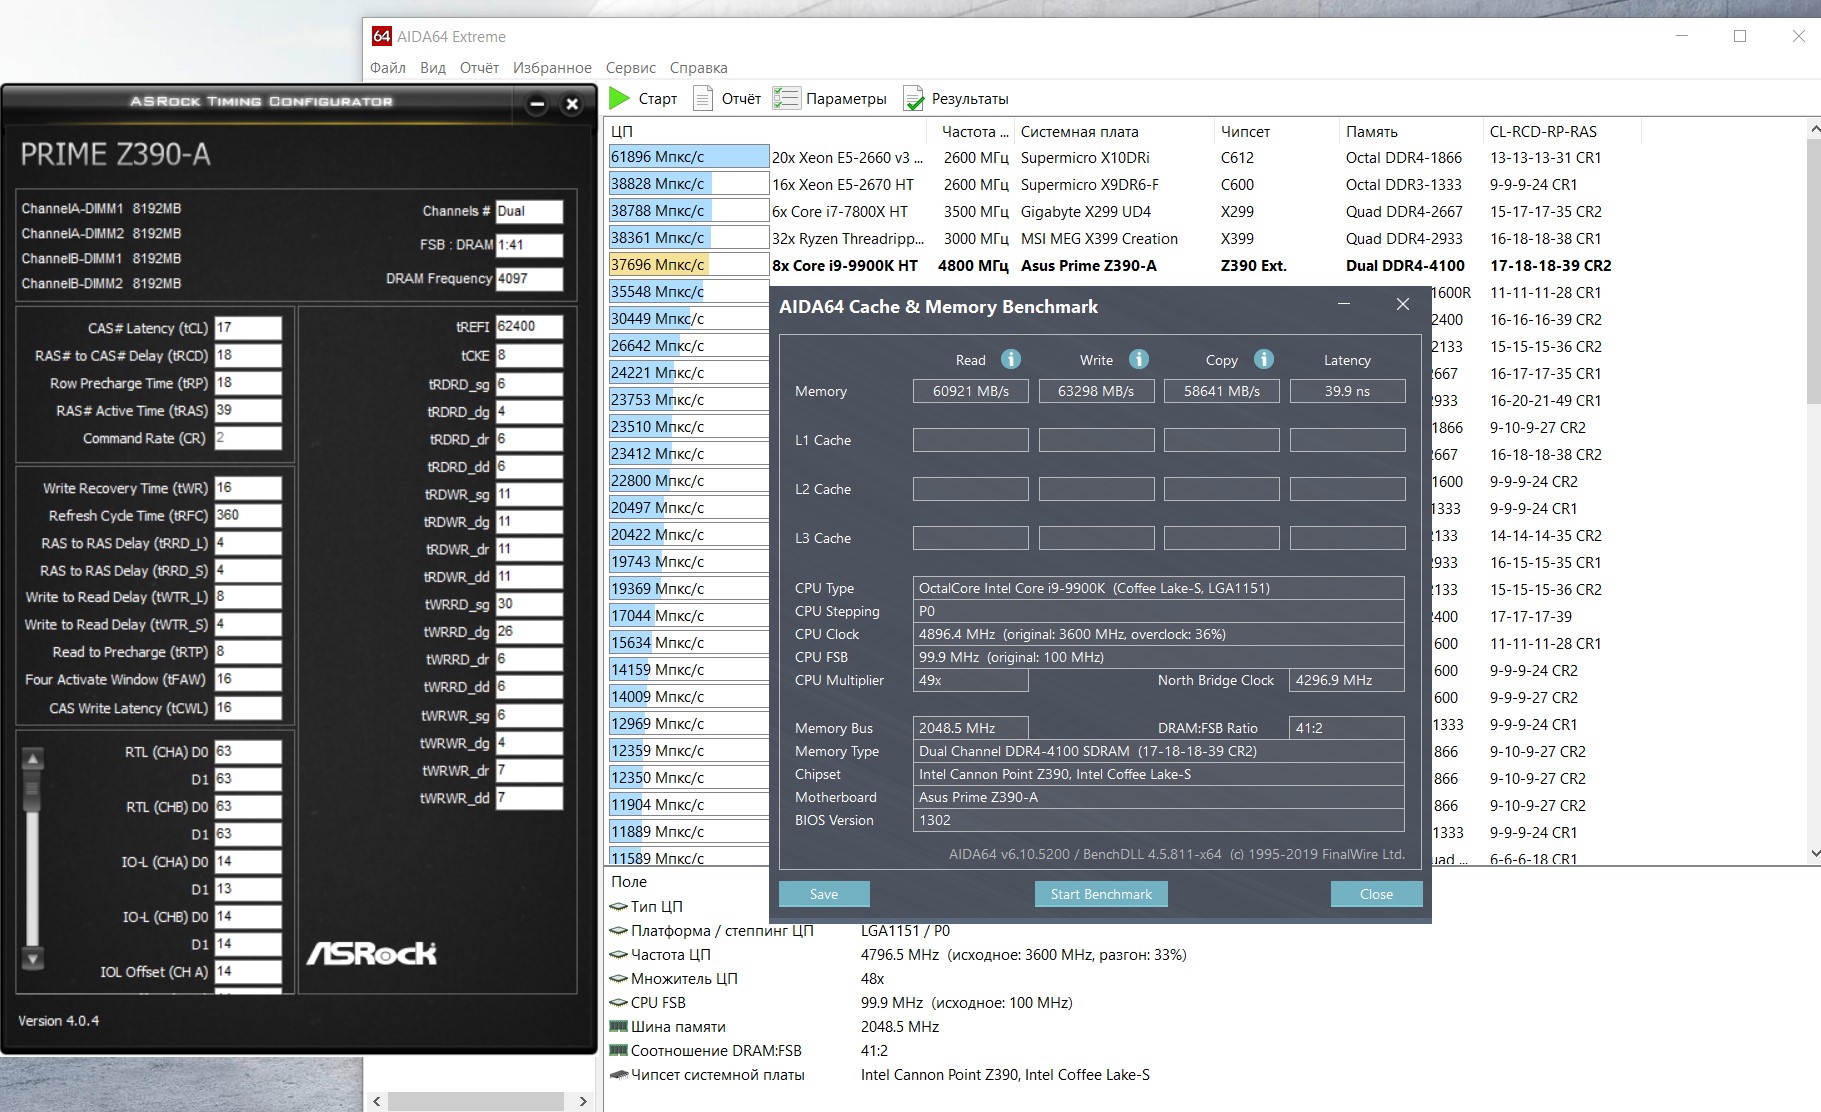The image size is (1821, 1112).
Task: Open the Файл menu
Action: [388, 68]
